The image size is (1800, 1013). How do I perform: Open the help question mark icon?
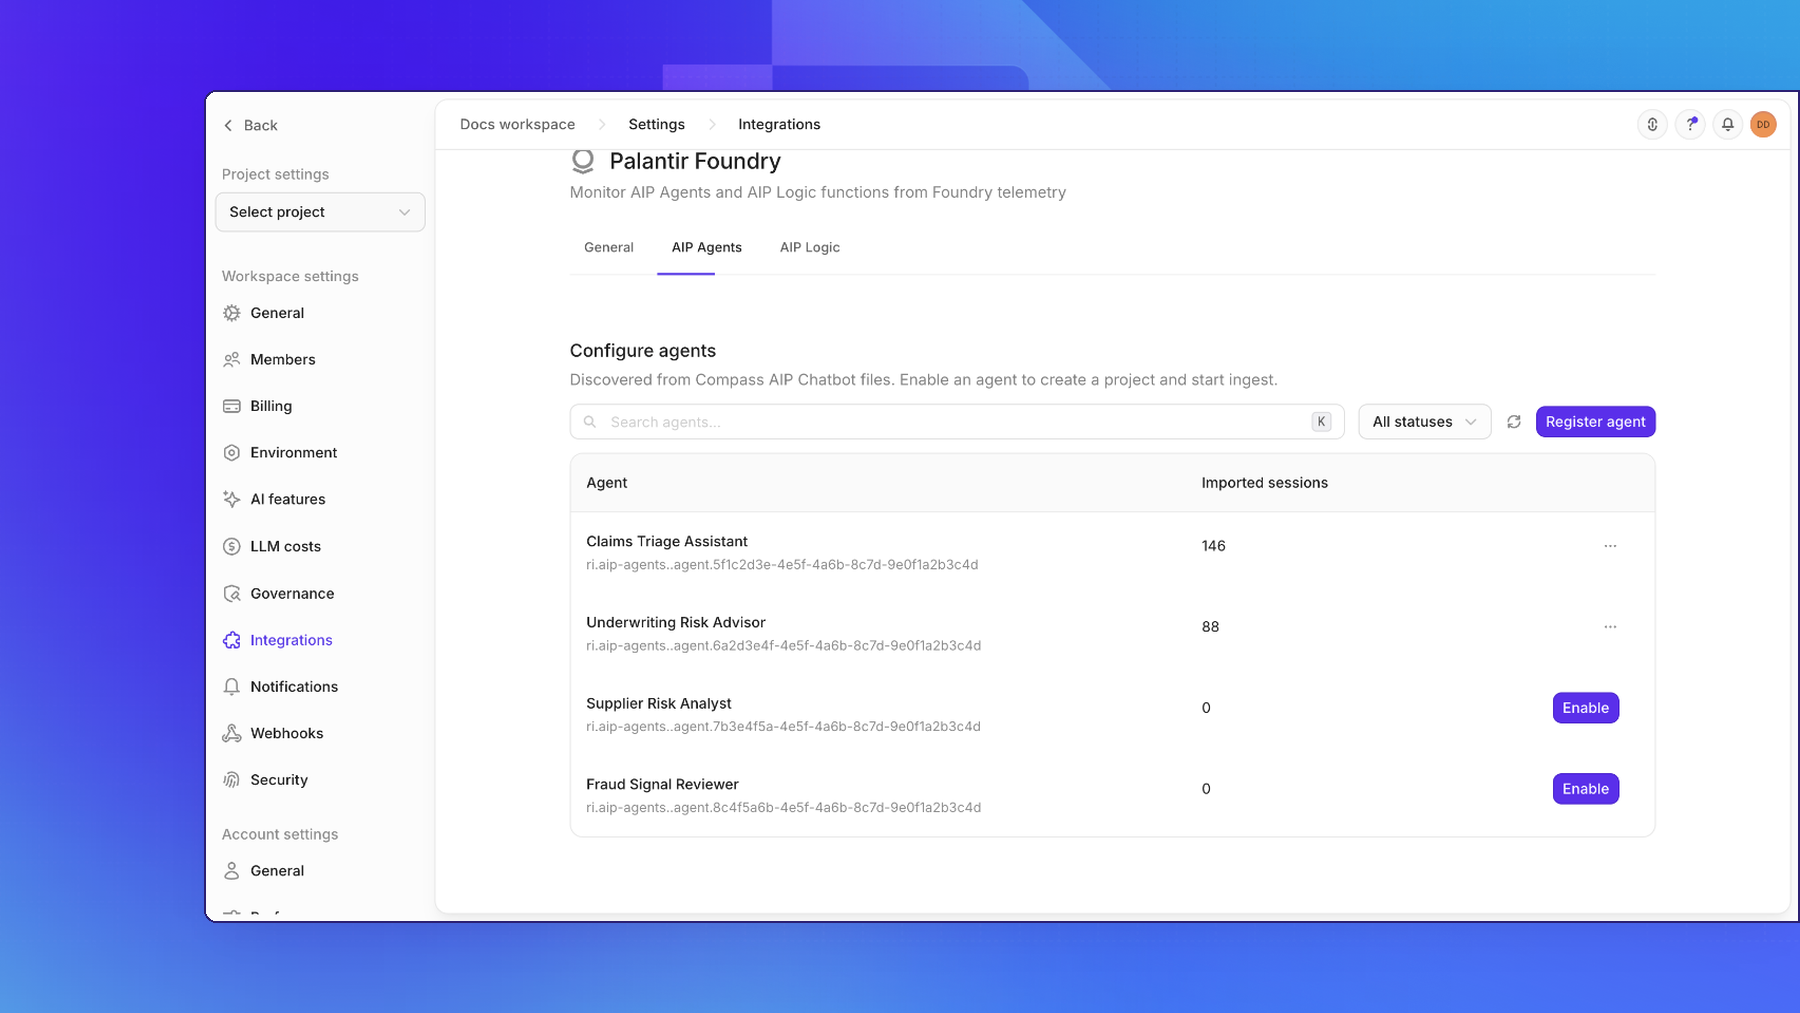coord(1690,124)
